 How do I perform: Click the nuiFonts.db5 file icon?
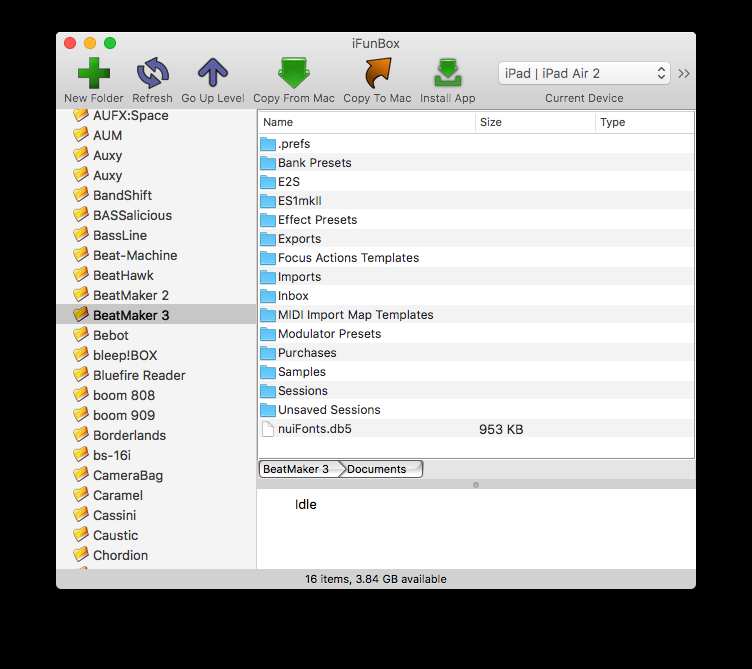coord(268,429)
